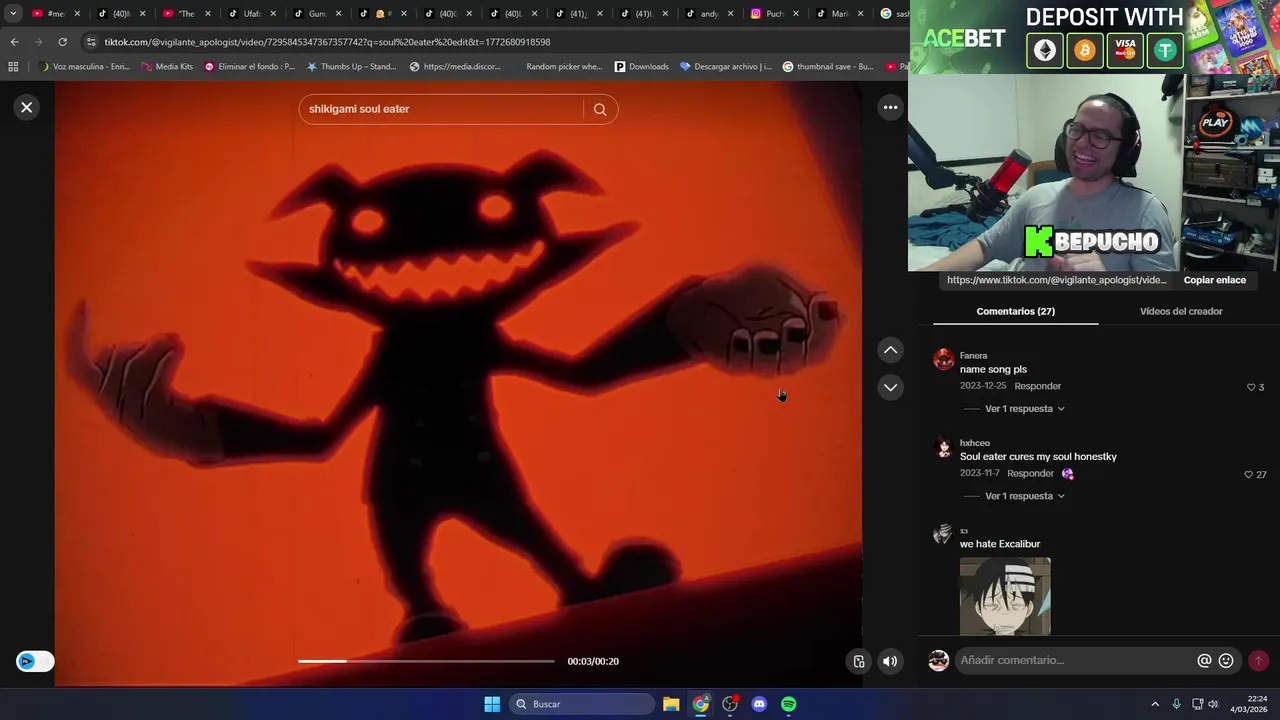The height and width of the screenshot is (720, 1280).
Task: Switch to 'Videos del creador' tab
Action: [x=1181, y=311]
